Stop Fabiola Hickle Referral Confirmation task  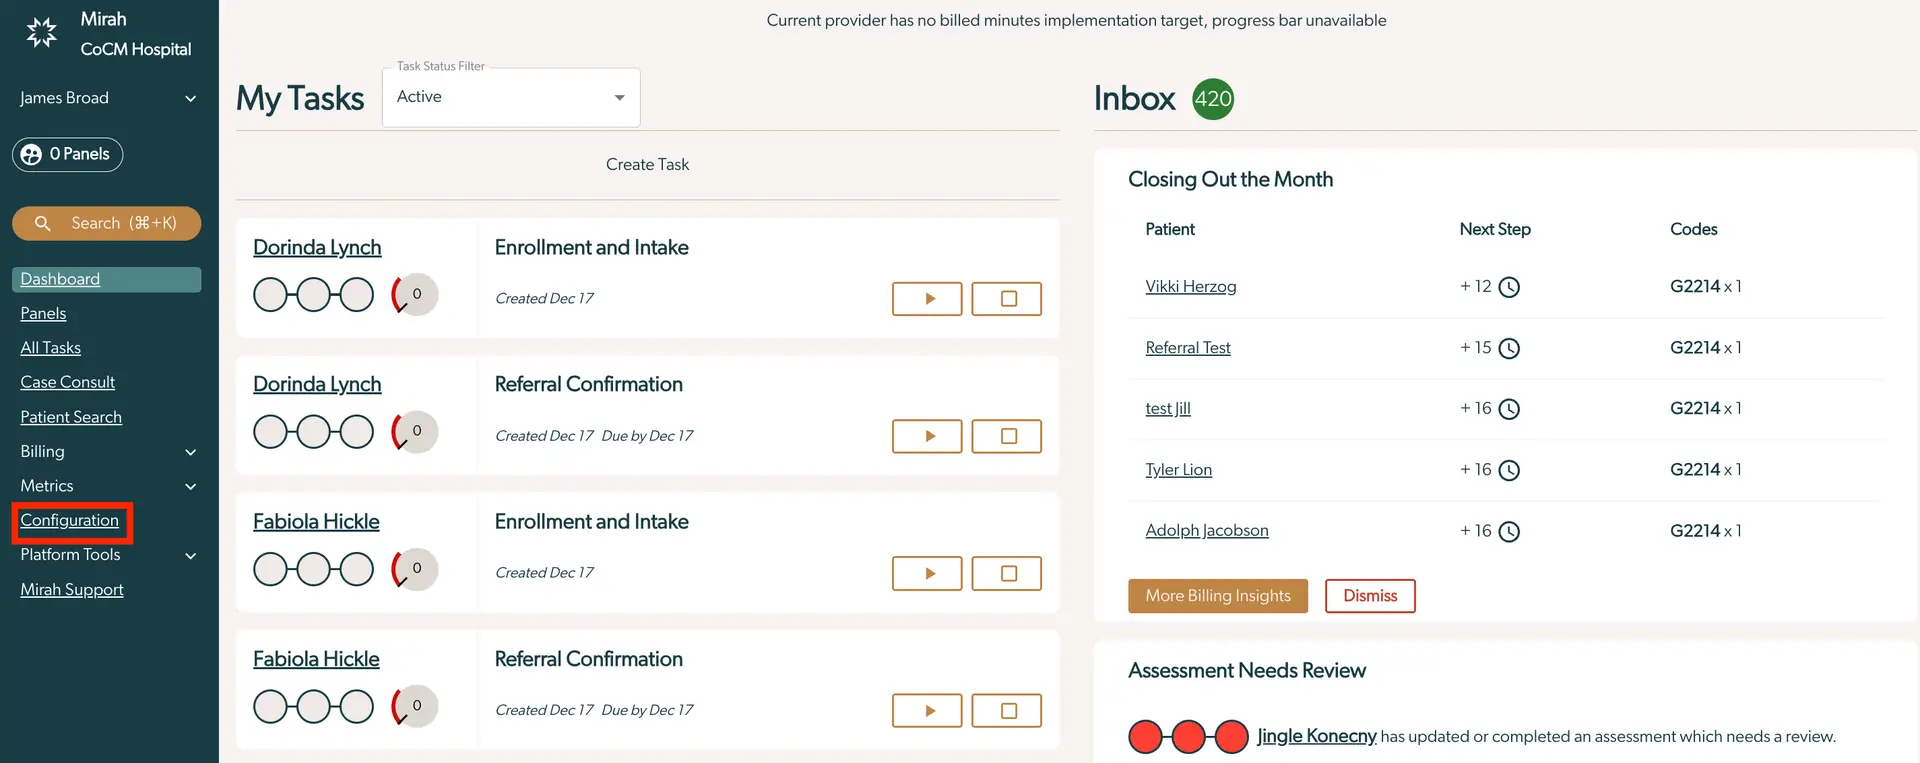(x=1007, y=710)
